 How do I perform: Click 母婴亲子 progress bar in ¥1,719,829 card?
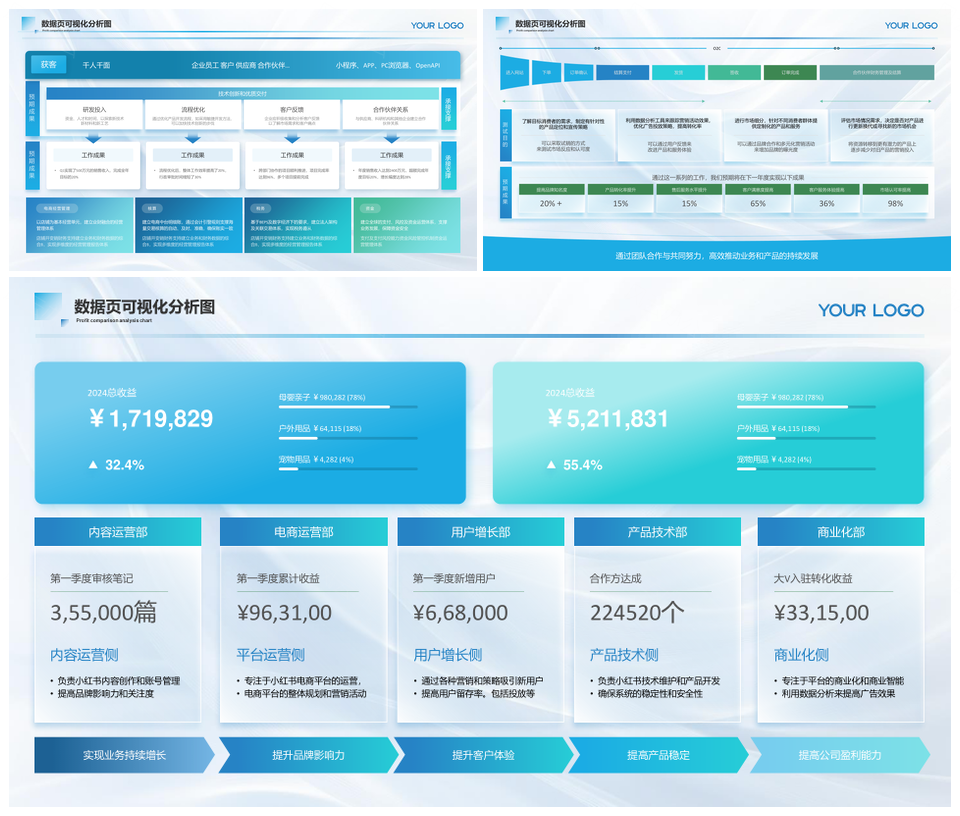tap(348, 406)
